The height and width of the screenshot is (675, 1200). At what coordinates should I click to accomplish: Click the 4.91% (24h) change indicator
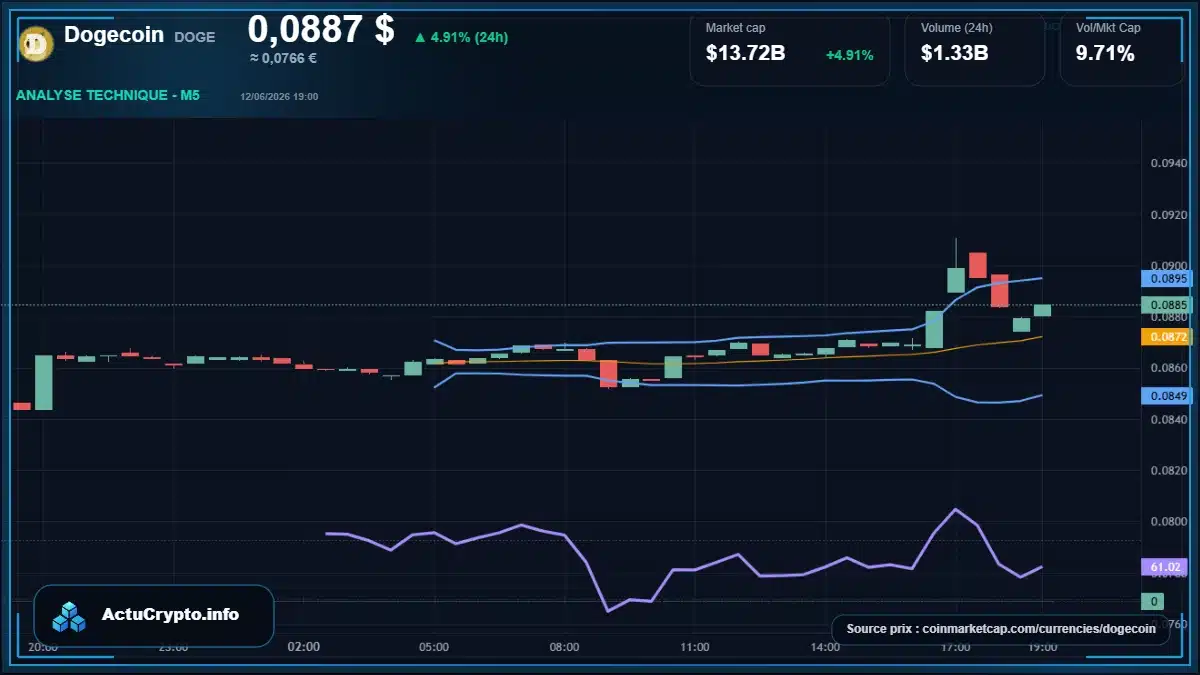[x=461, y=37]
